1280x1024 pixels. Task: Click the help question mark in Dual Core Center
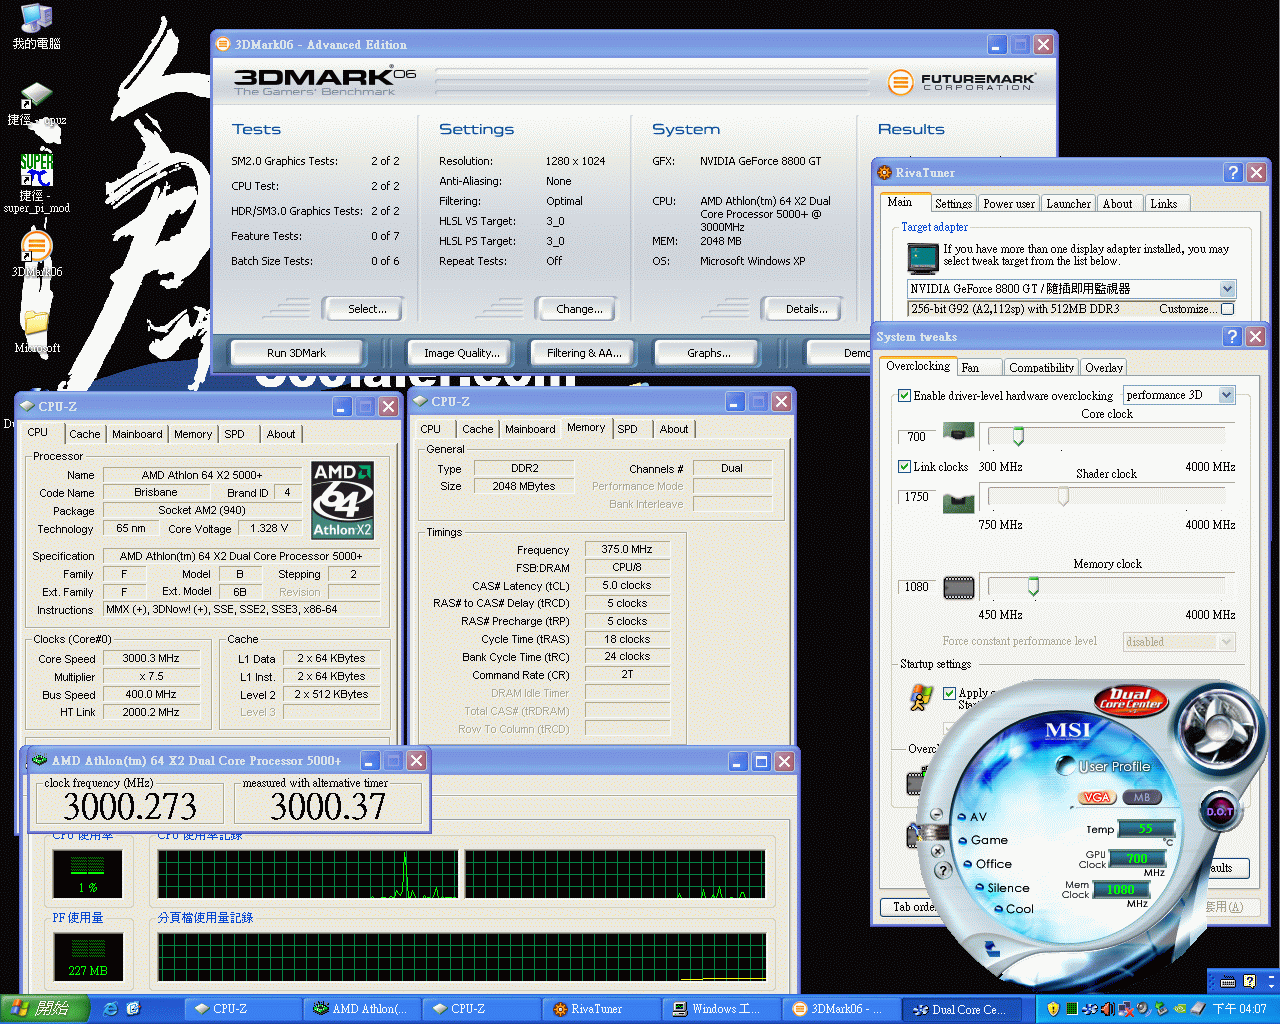coord(942,870)
